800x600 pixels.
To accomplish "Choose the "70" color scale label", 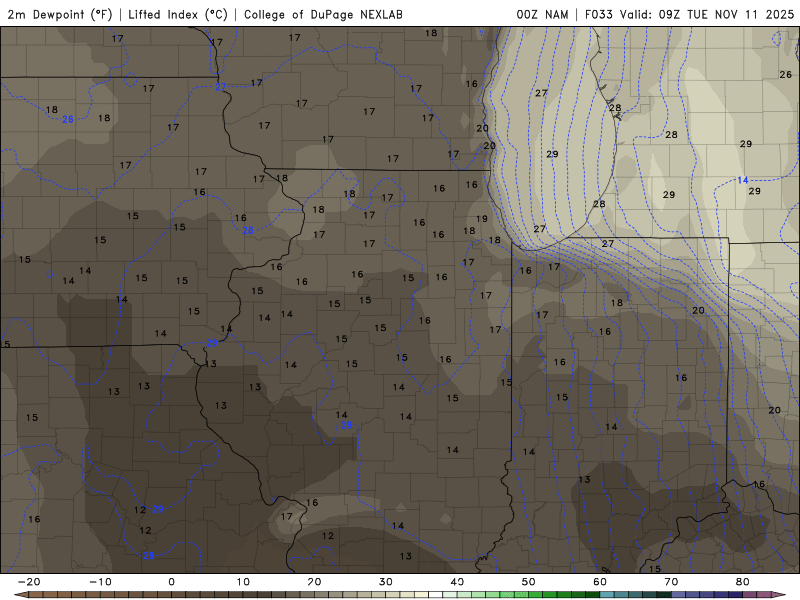I will pos(671,582).
